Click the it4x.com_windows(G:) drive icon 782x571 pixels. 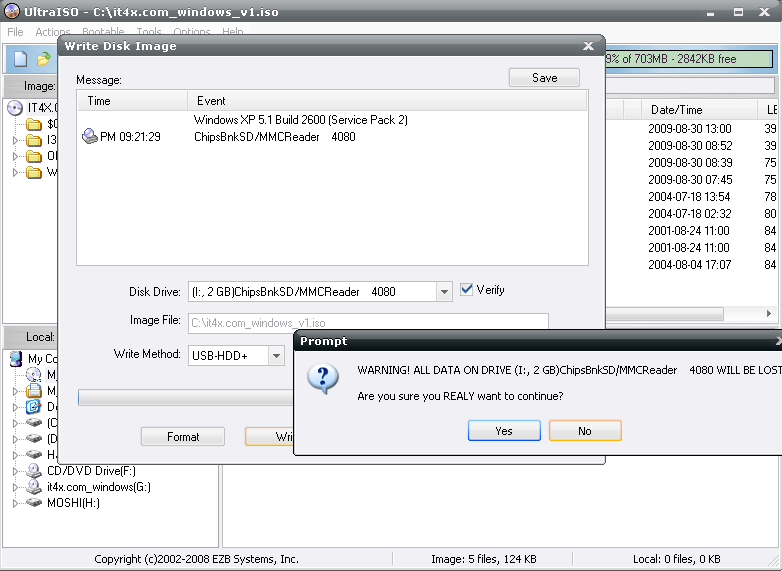coord(33,486)
